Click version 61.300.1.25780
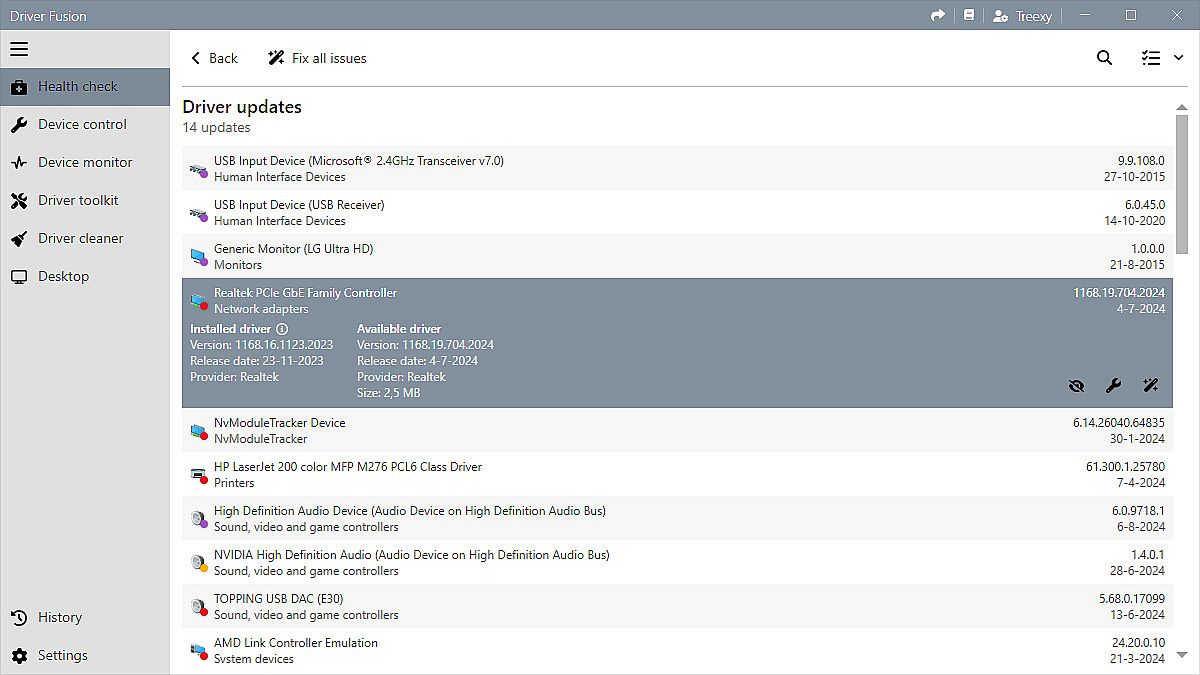 click(x=1126, y=467)
